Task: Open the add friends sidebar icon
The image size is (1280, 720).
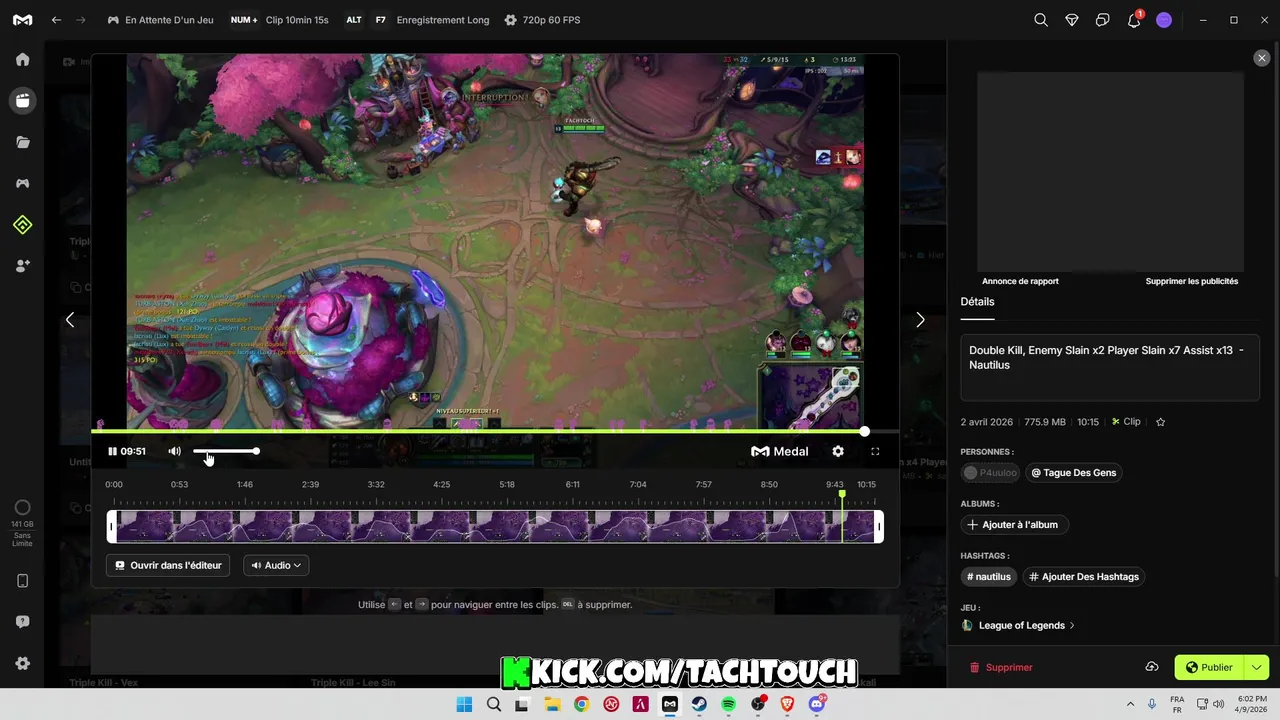Action: (x=22, y=266)
